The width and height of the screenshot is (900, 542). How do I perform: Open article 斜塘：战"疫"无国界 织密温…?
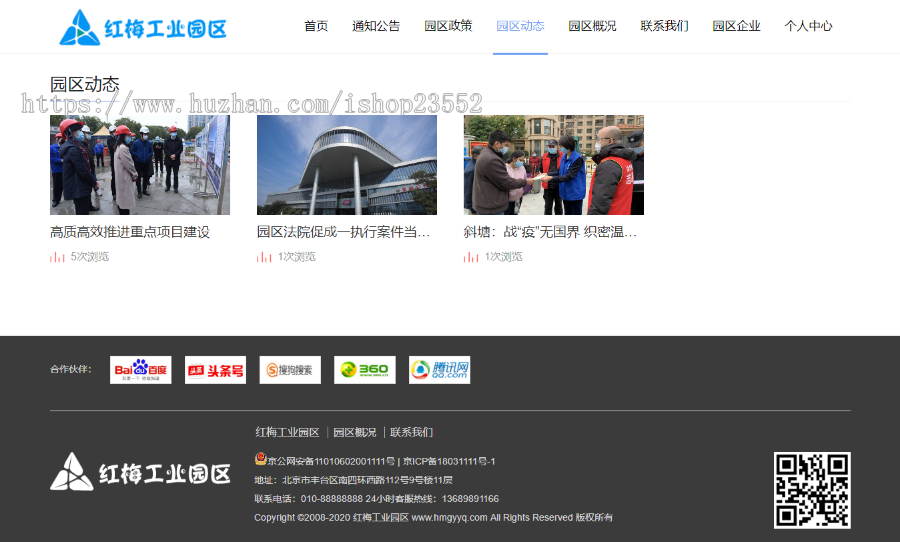pyautogui.click(x=550, y=232)
